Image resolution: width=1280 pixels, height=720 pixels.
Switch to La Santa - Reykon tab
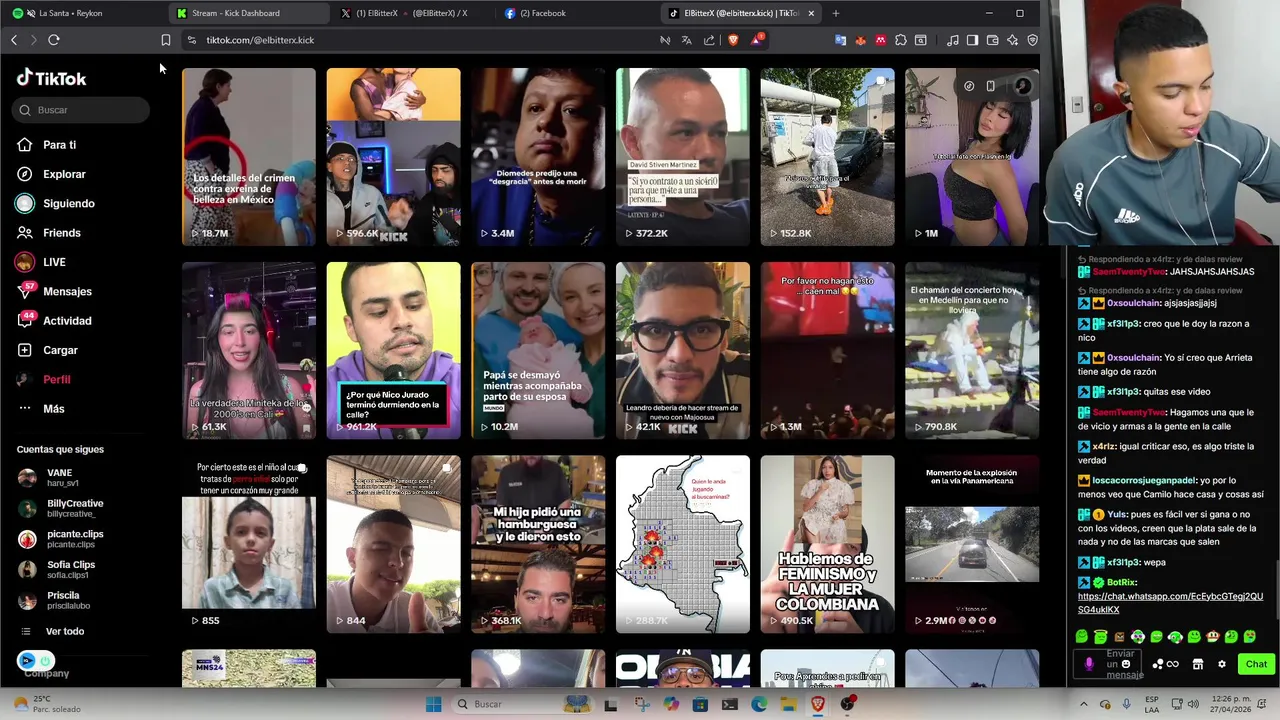coord(82,13)
